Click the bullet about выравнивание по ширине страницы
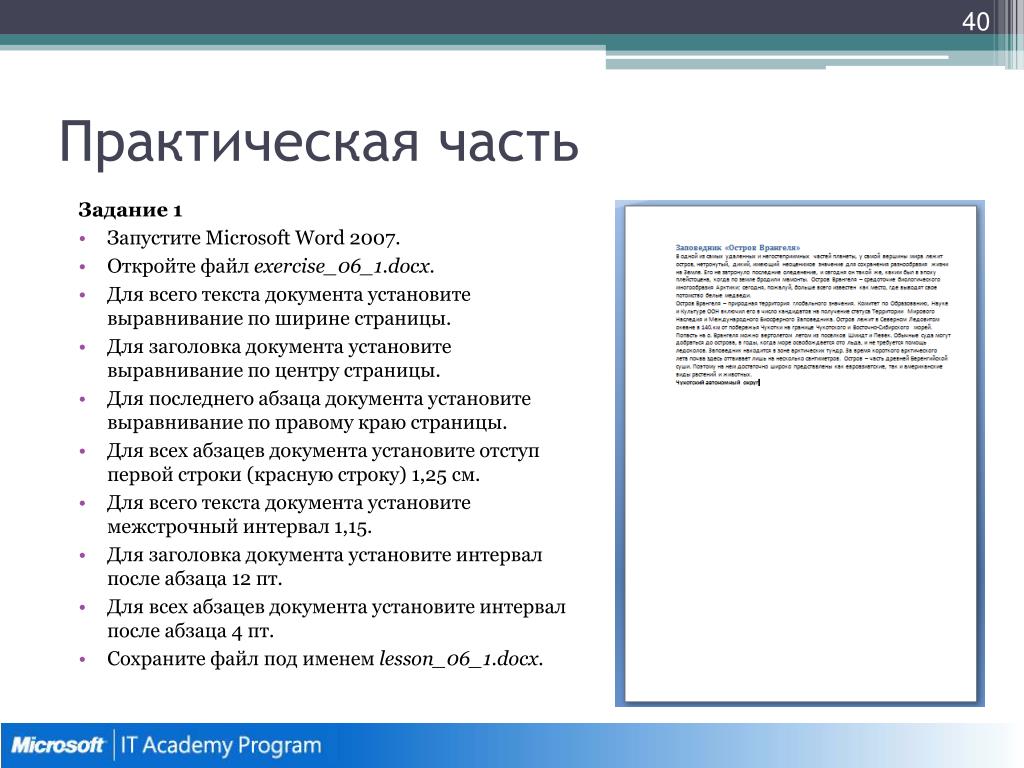The height and width of the screenshot is (768, 1024). click(x=289, y=306)
